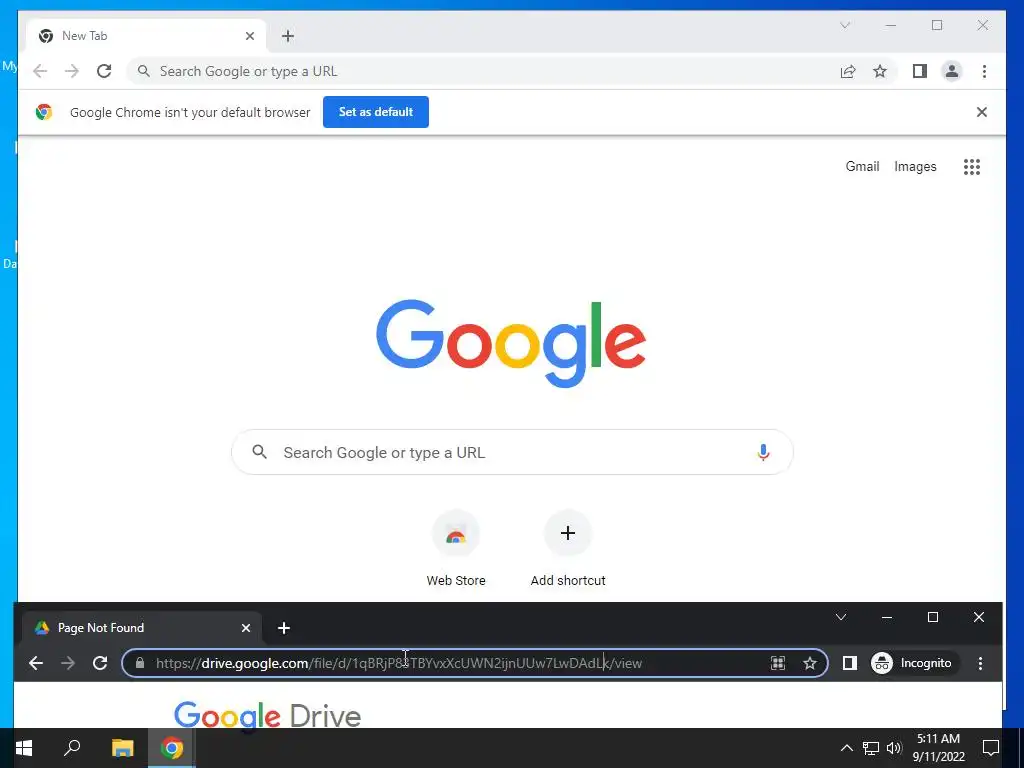Click the share page icon in New Tab address bar
The width and height of the screenshot is (1024, 768).
tap(848, 71)
